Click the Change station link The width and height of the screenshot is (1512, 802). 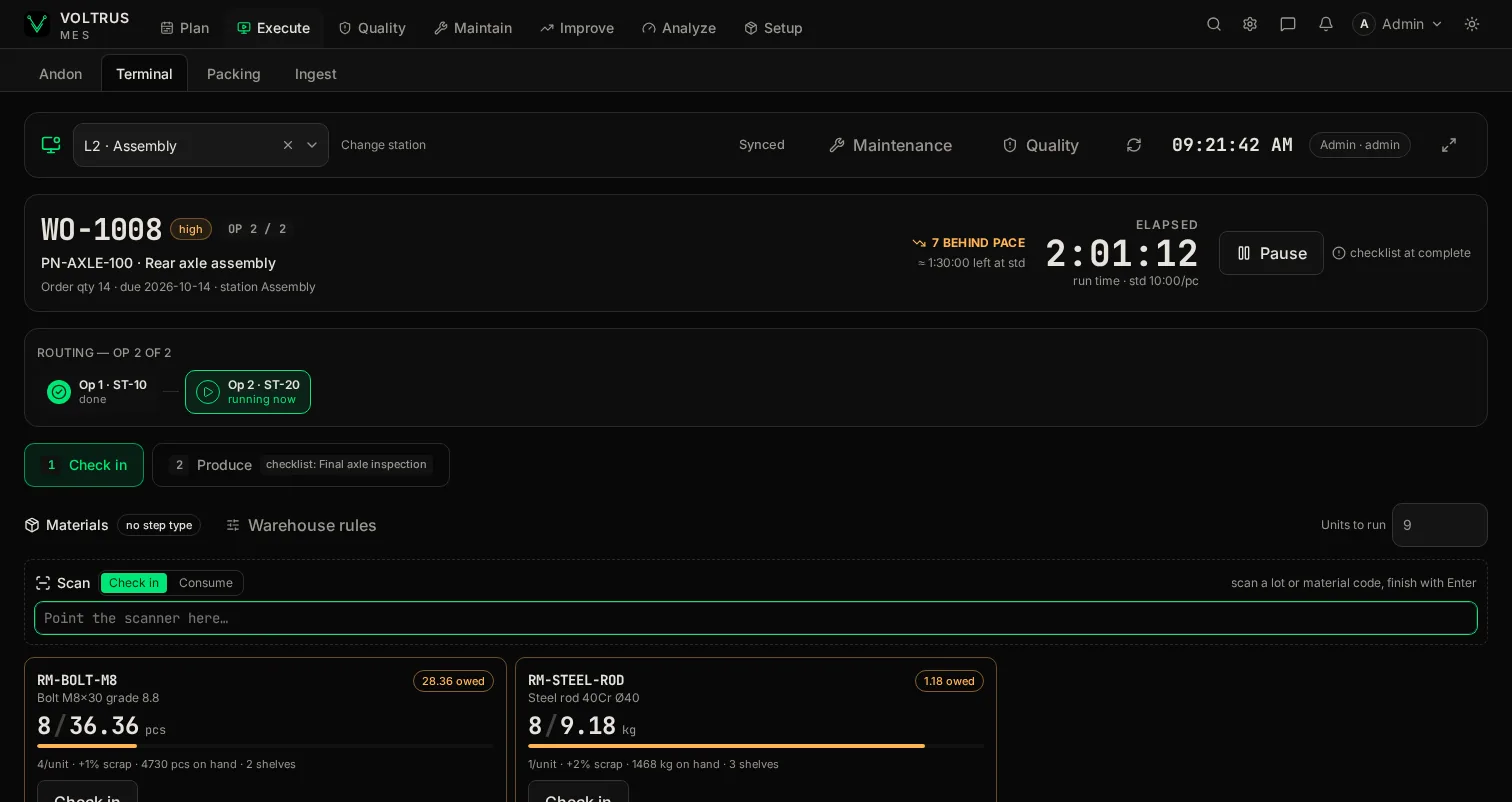point(383,145)
